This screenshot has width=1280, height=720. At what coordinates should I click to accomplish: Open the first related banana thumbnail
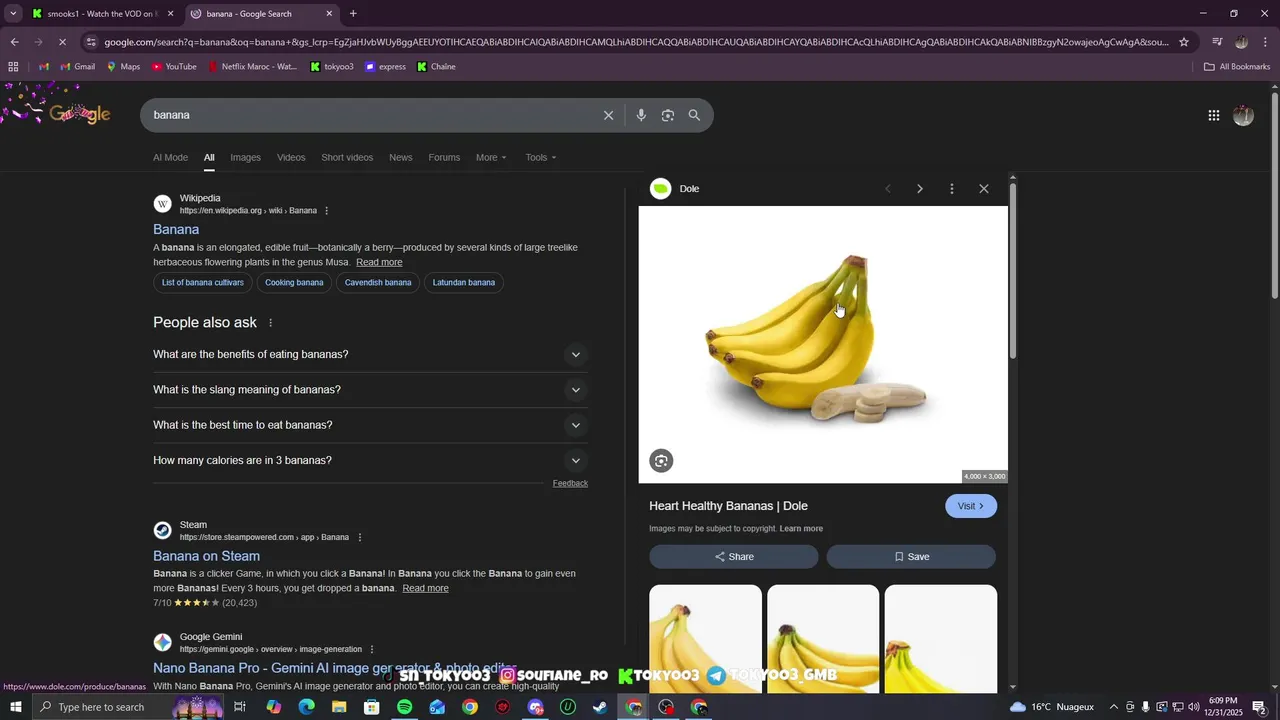705,639
